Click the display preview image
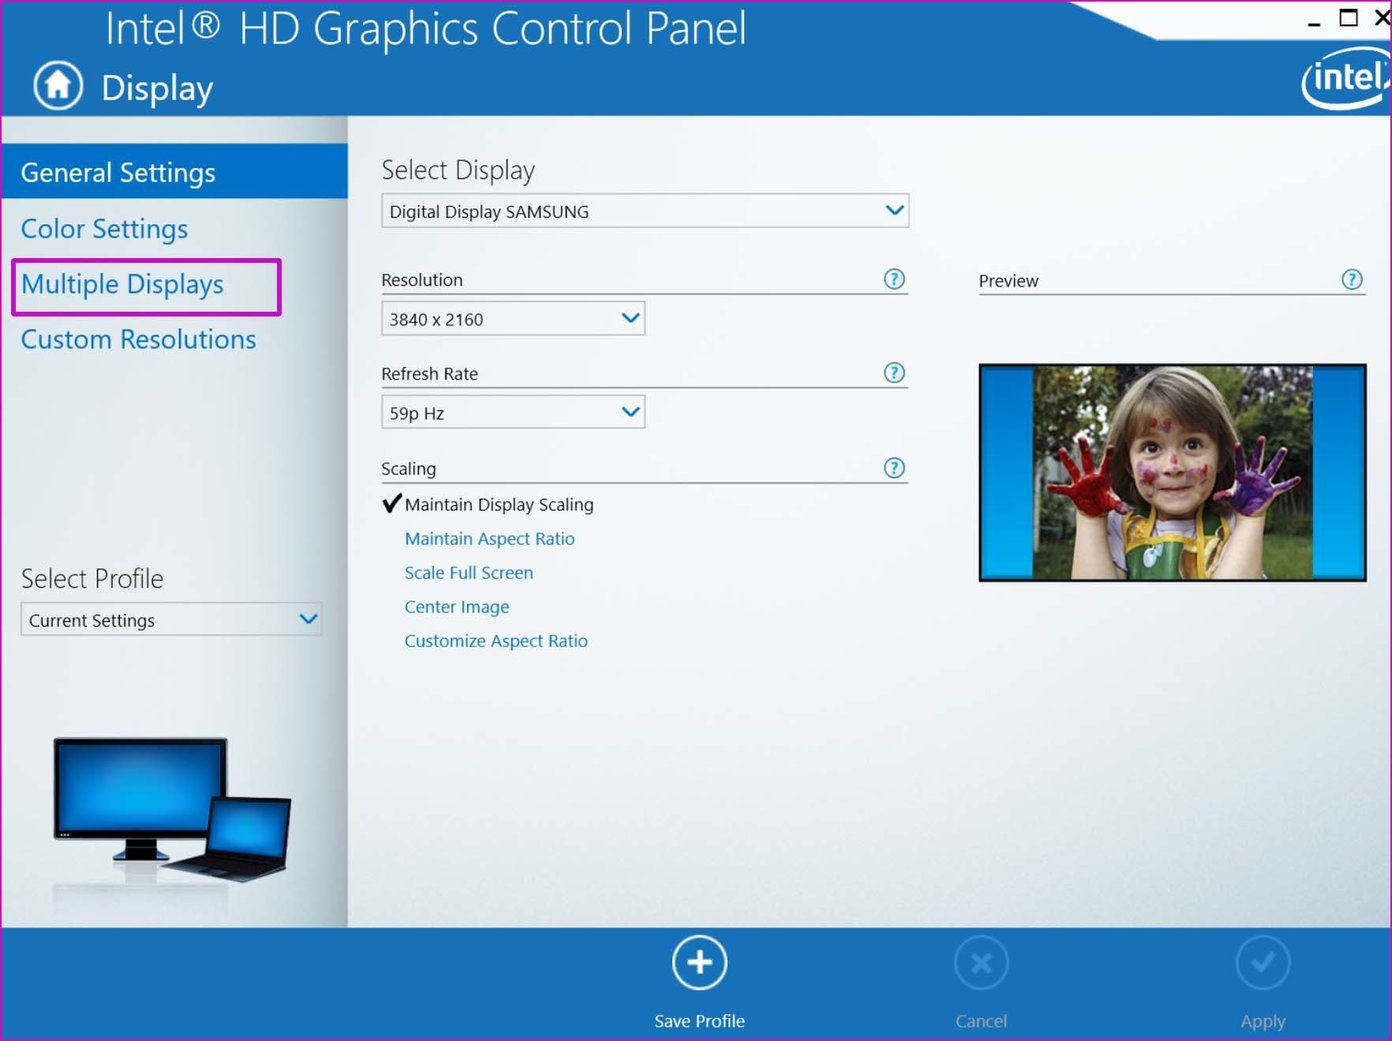 pyautogui.click(x=1172, y=472)
